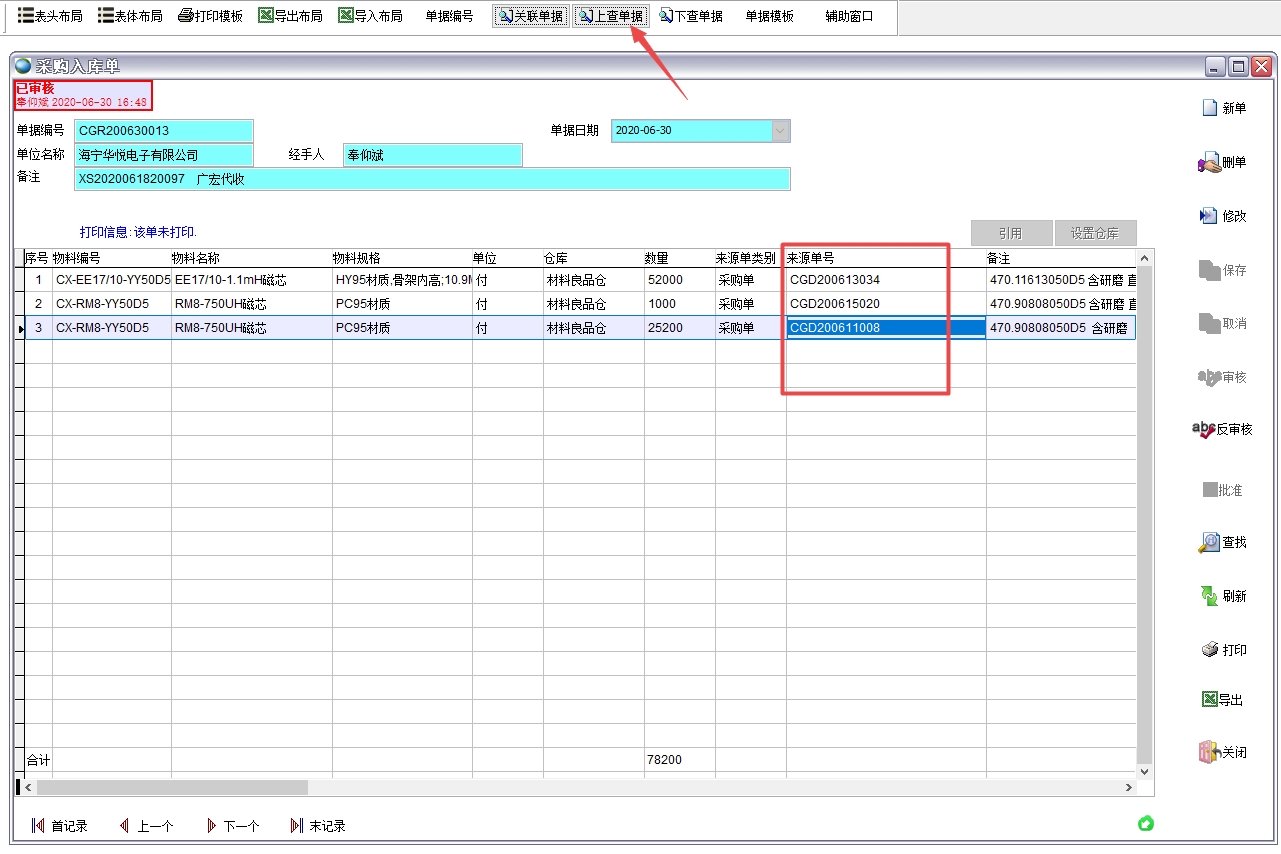
Task: Refresh data with the 刷新 icon
Action: pos(1209,596)
